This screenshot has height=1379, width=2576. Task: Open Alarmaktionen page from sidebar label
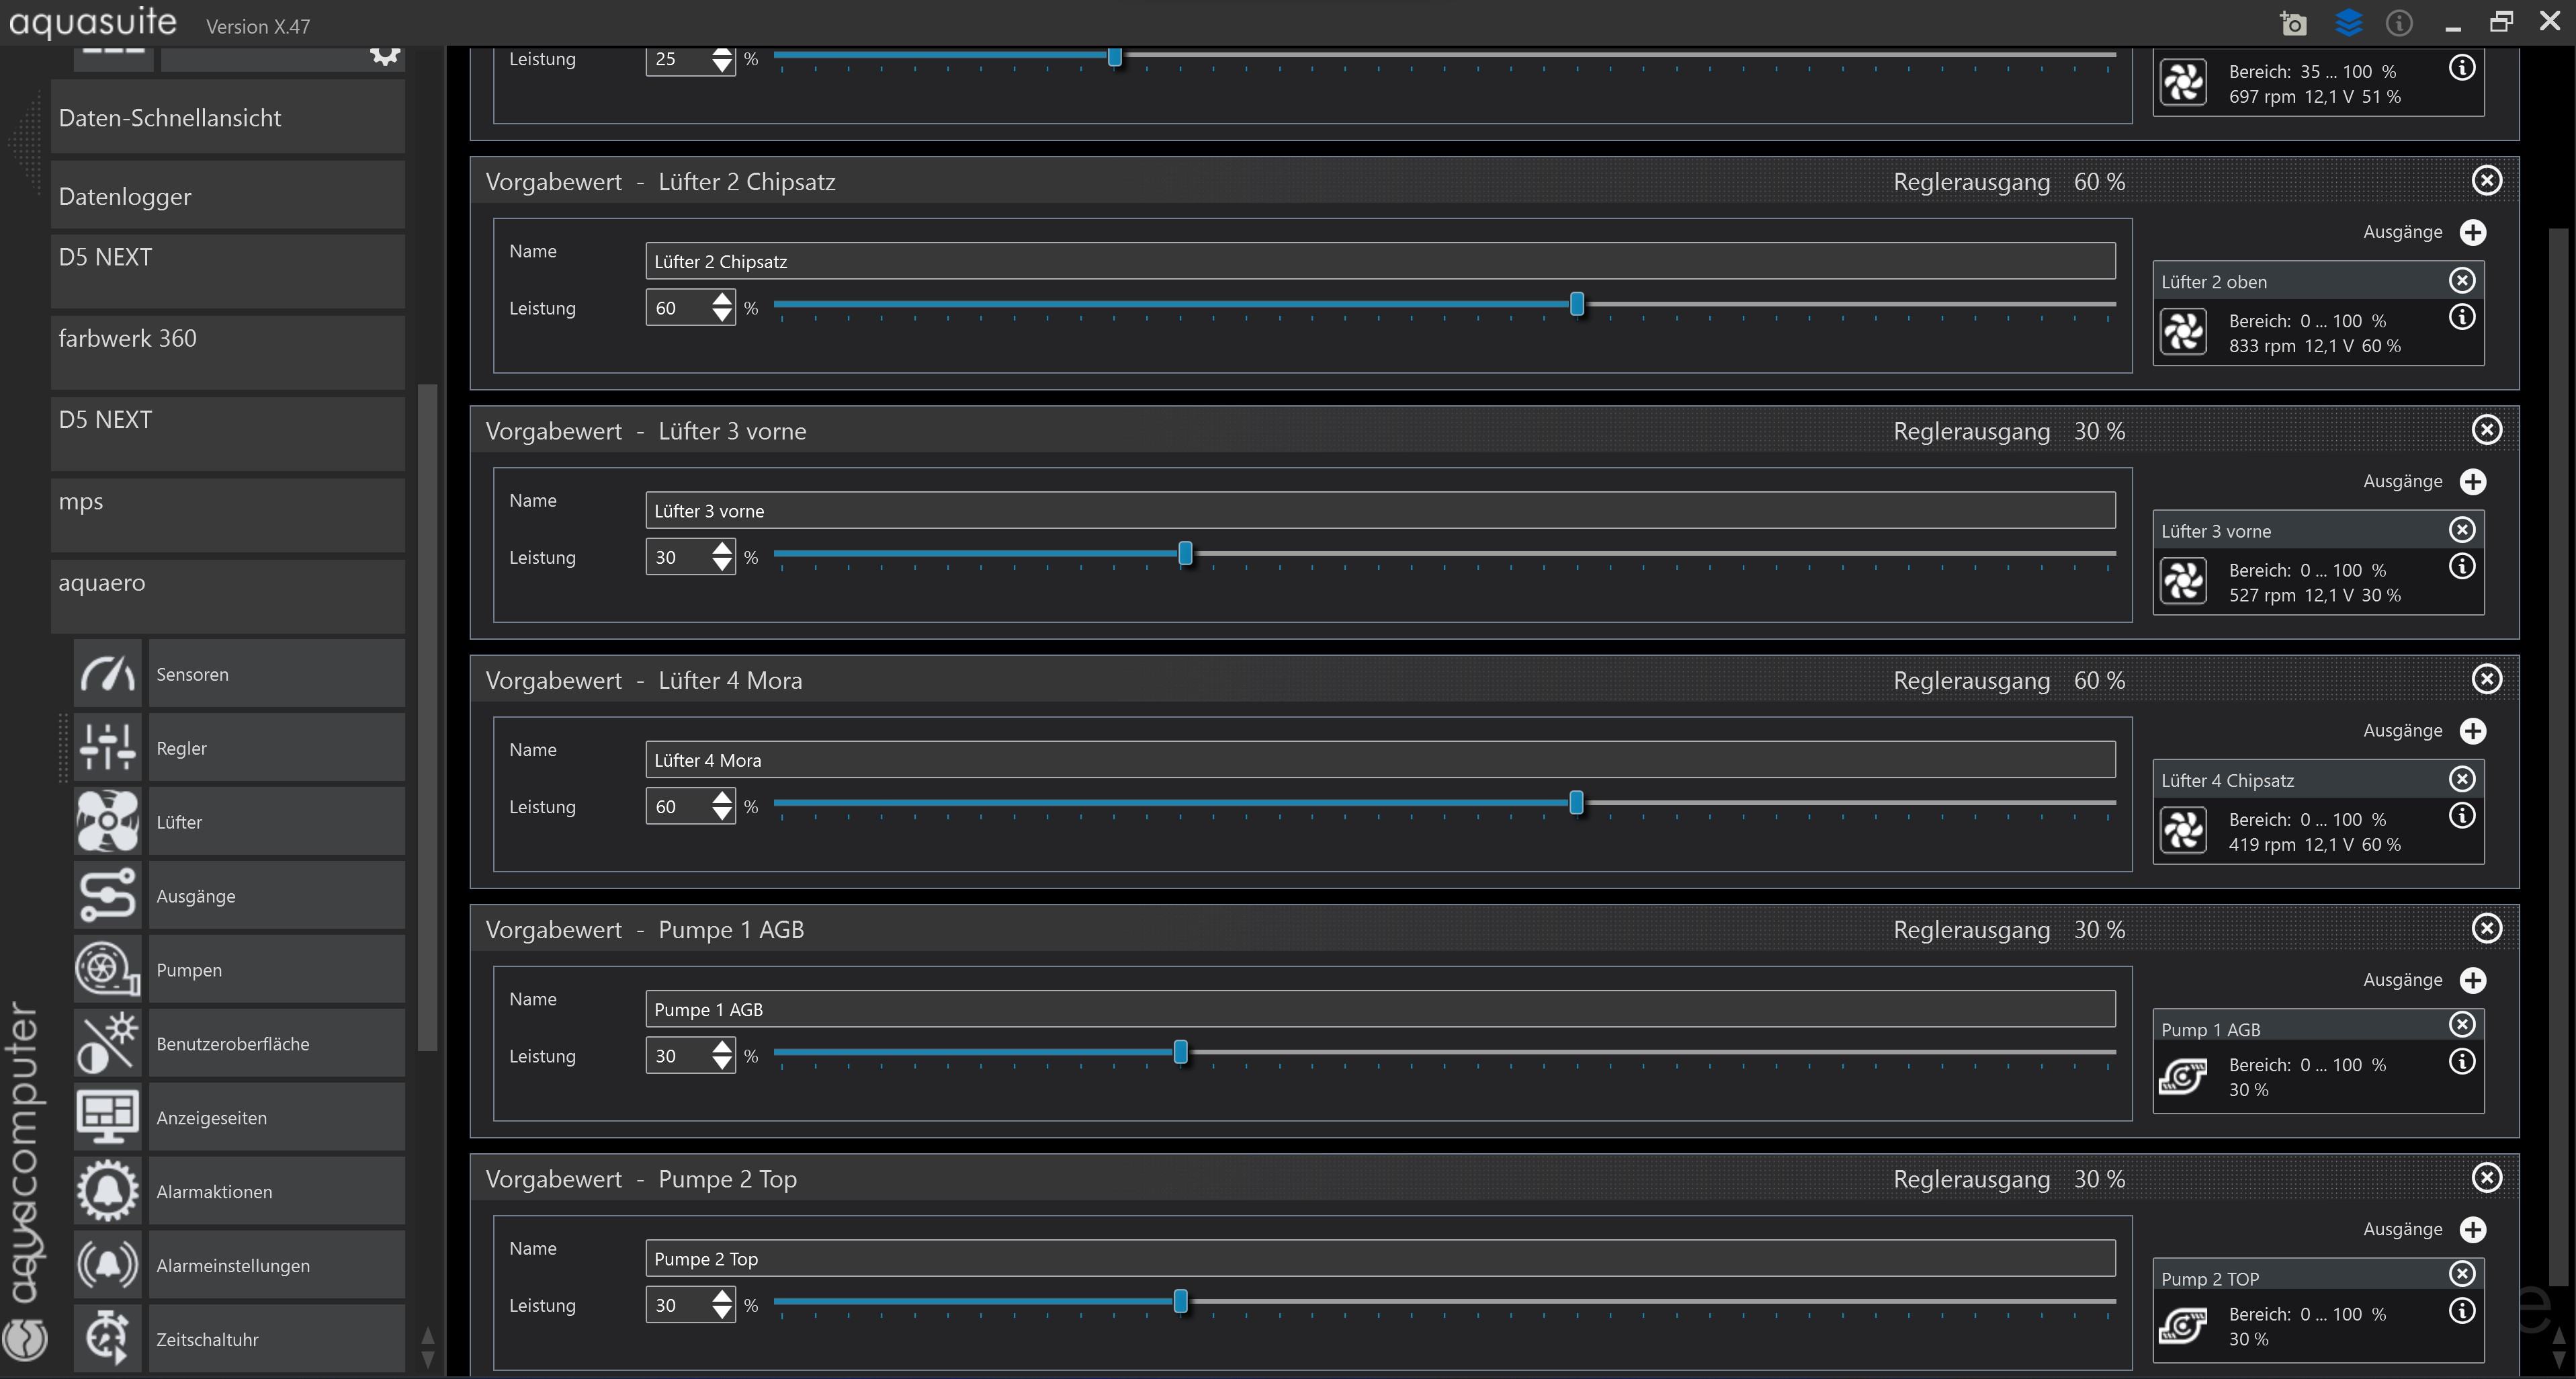pyautogui.click(x=277, y=1192)
